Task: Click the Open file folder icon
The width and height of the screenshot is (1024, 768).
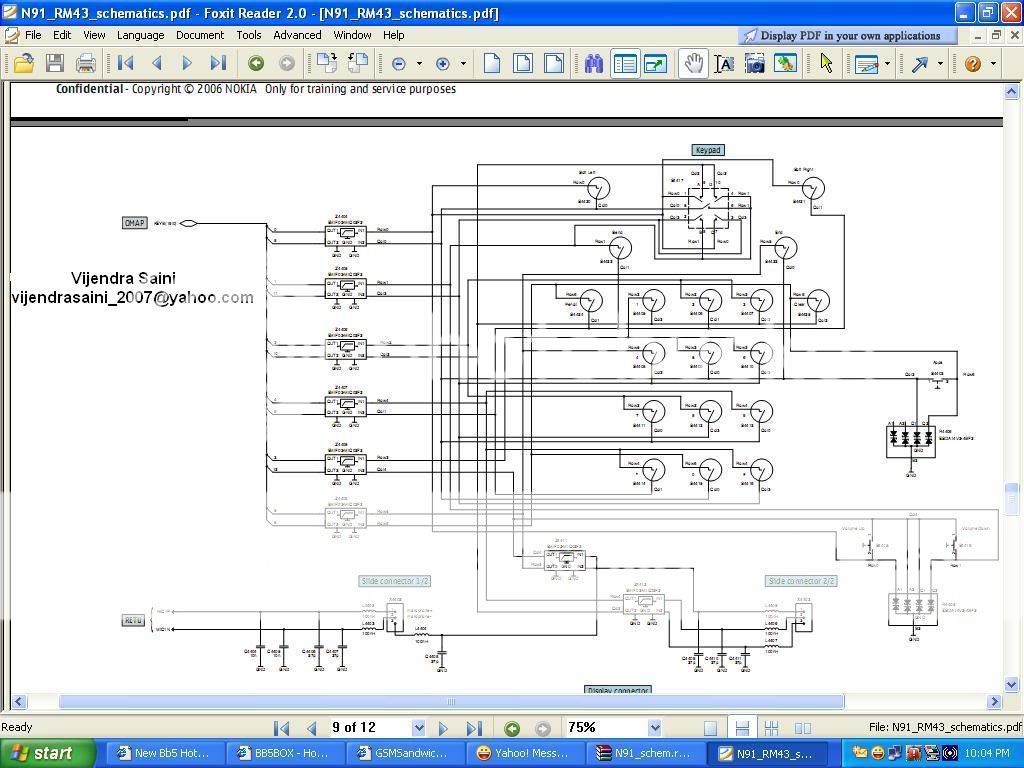Action: coord(24,63)
